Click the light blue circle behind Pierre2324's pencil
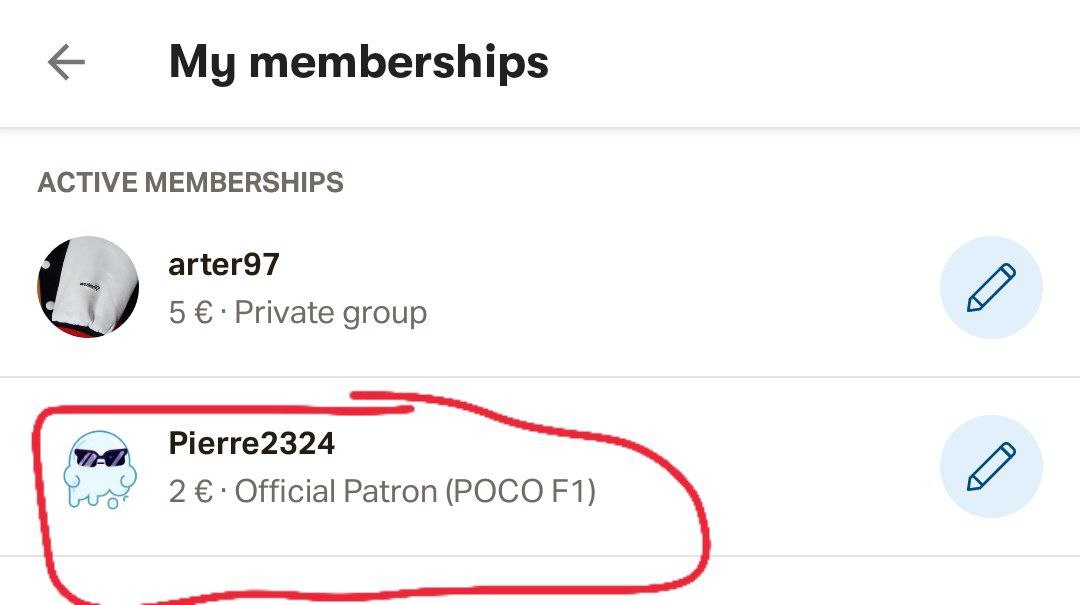The width and height of the screenshot is (1080, 605). point(990,466)
